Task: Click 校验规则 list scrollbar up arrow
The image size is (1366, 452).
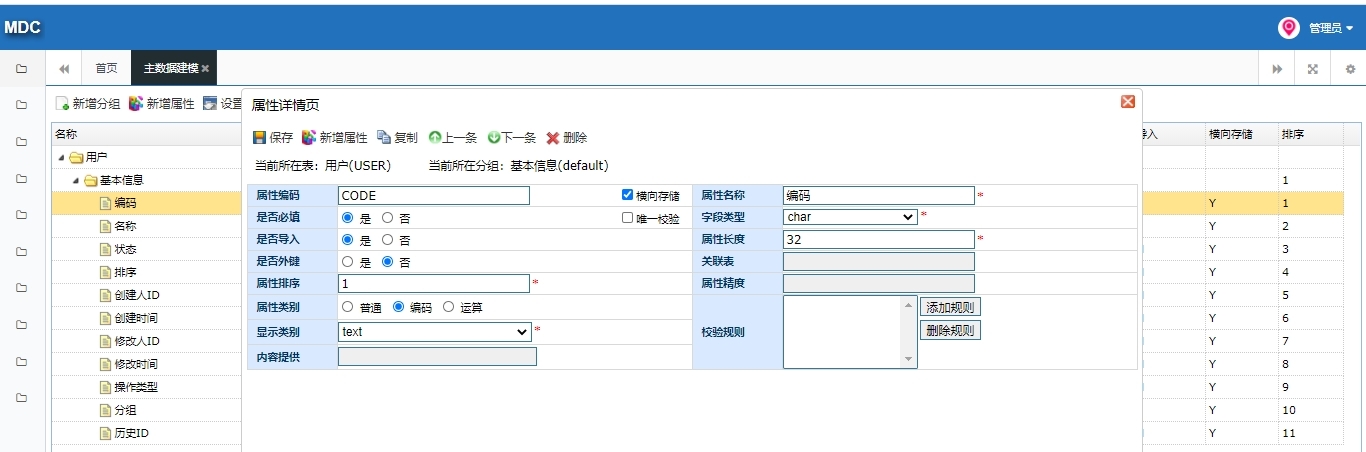Action: click(x=909, y=304)
